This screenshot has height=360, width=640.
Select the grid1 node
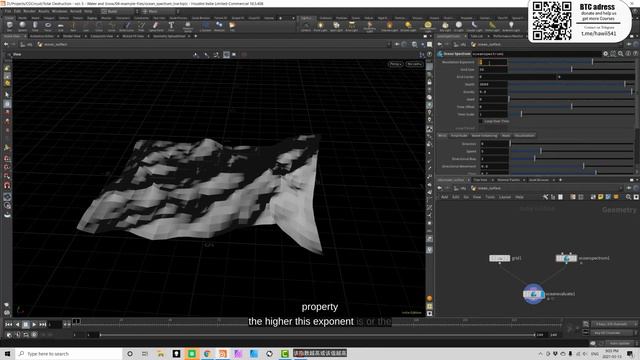tap(500, 258)
